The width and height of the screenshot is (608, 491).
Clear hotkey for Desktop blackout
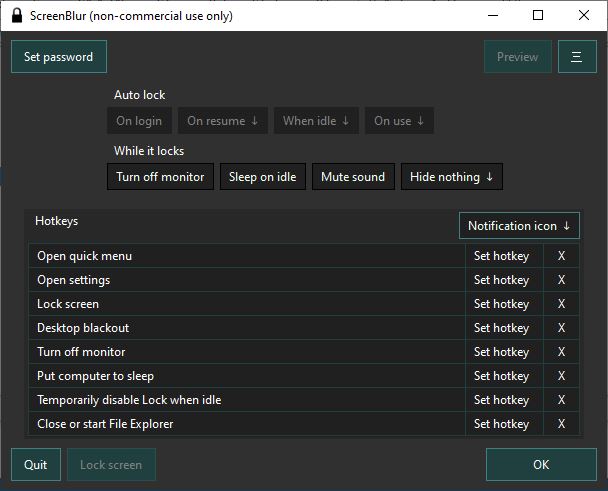561,328
